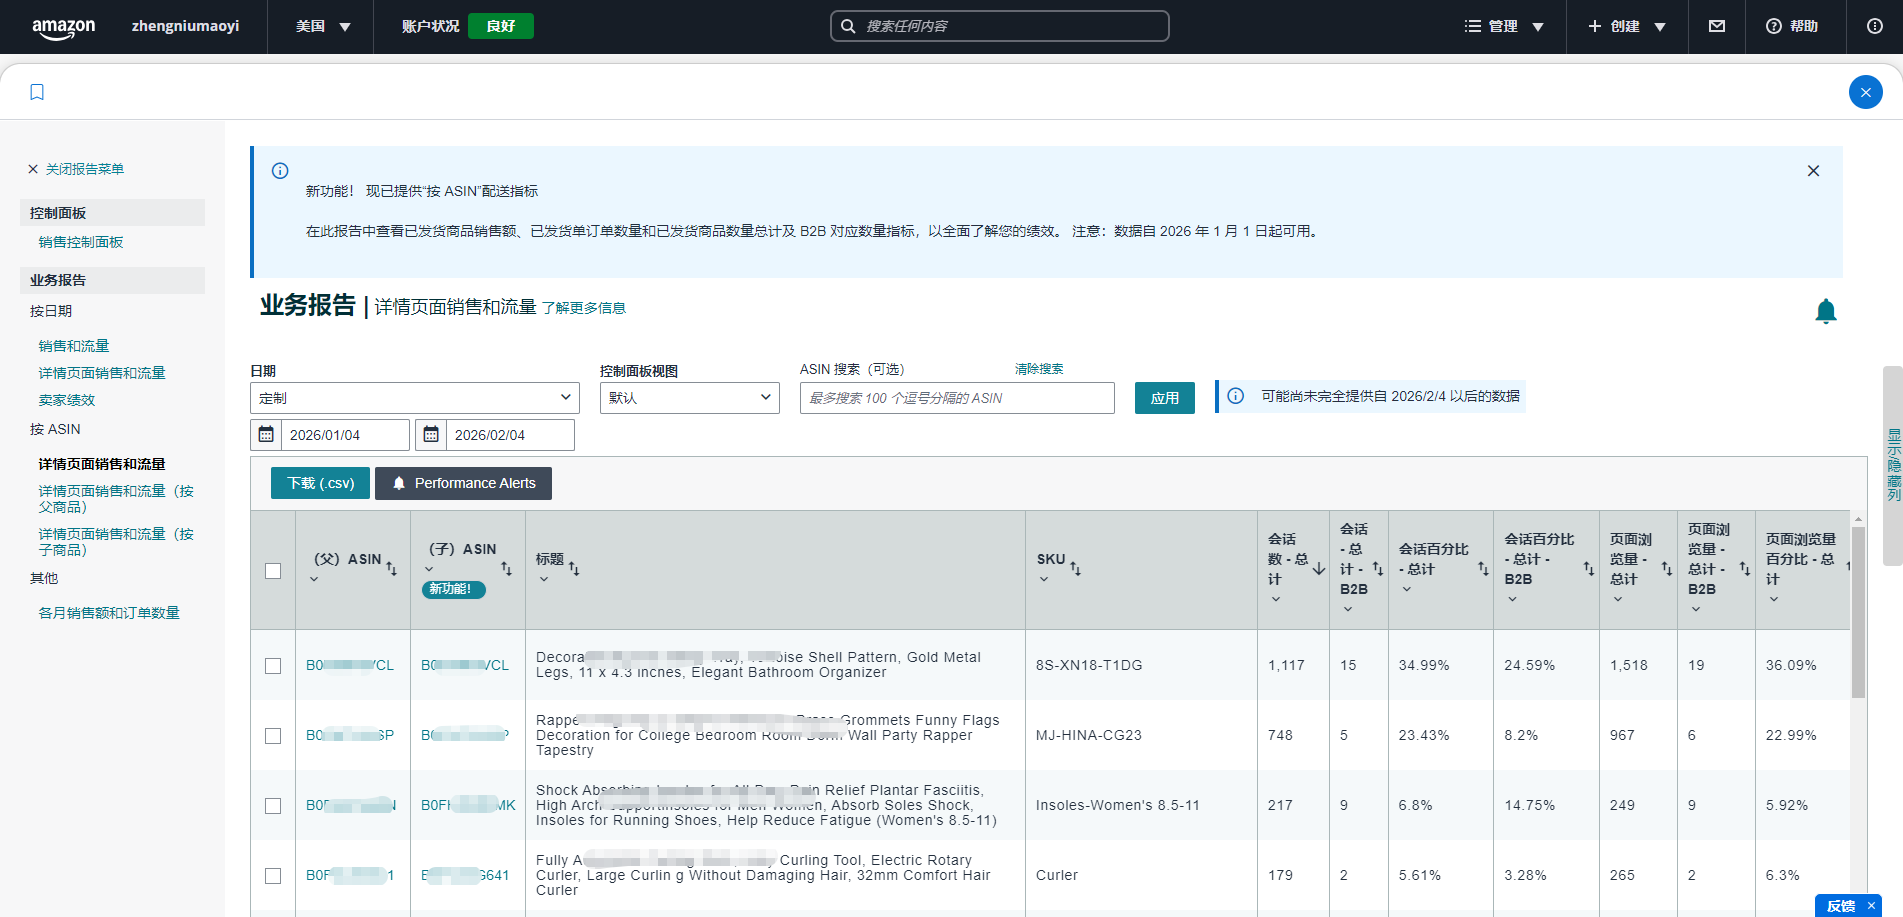Click the info icon in top bar
Screen dimensions: 1903x917
[1874, 26]
